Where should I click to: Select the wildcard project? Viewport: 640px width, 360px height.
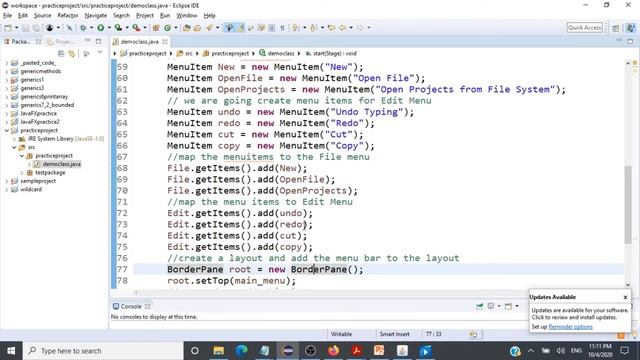tap(31, 189)
